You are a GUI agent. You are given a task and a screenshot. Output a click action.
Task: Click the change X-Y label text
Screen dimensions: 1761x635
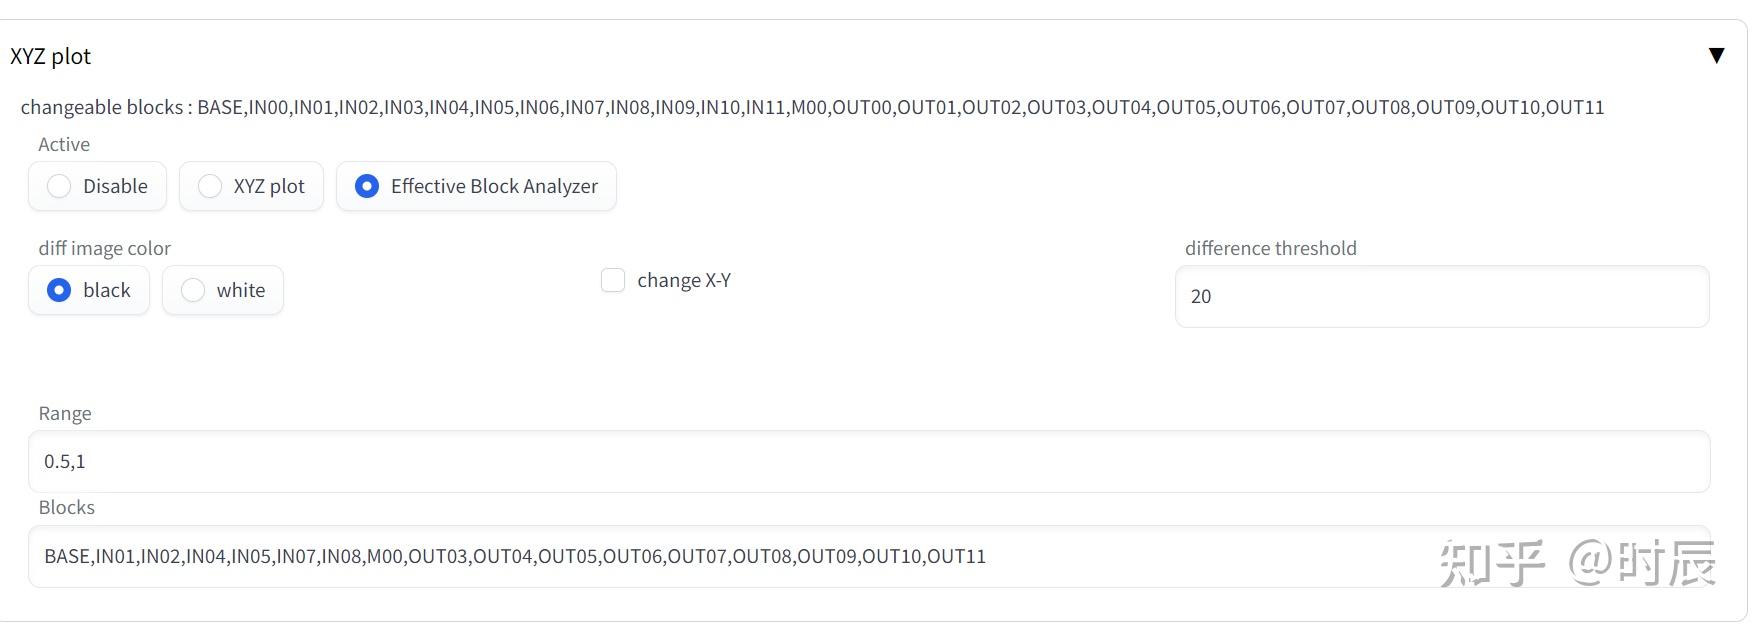click(684, 281)
